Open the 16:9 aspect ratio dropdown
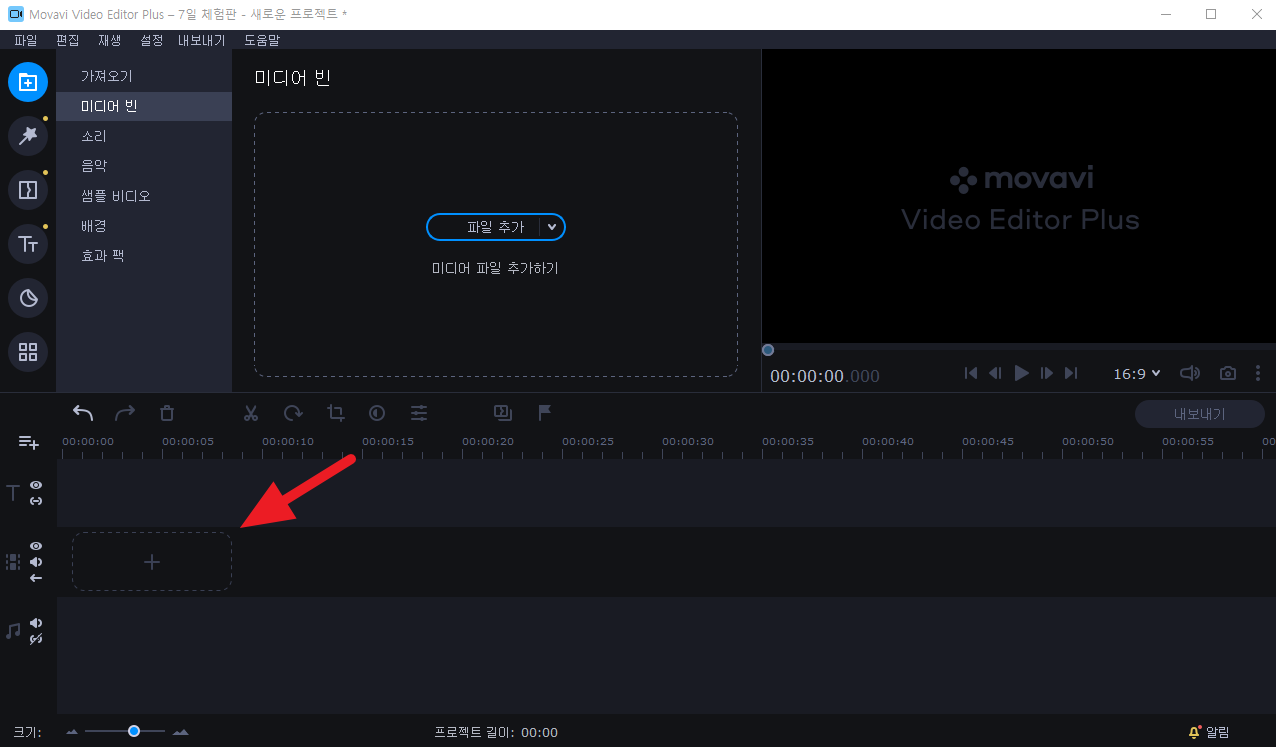 (1137, 373)
